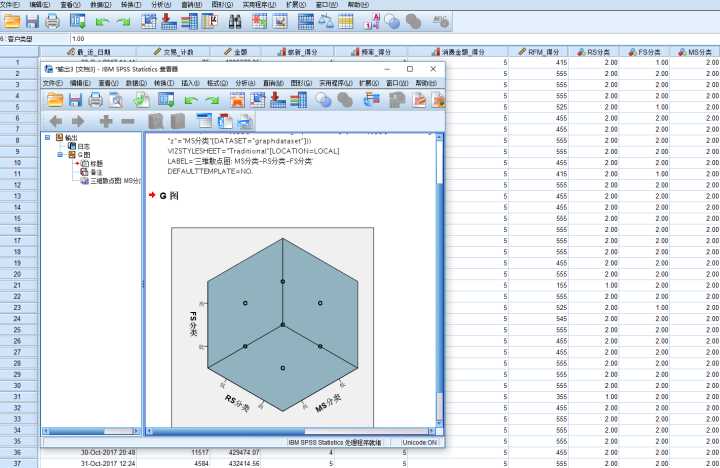Viewport: 720px width, 468px height.
Task: Undo the last action in Data Editor toolbar
Action: click(102, 21)
